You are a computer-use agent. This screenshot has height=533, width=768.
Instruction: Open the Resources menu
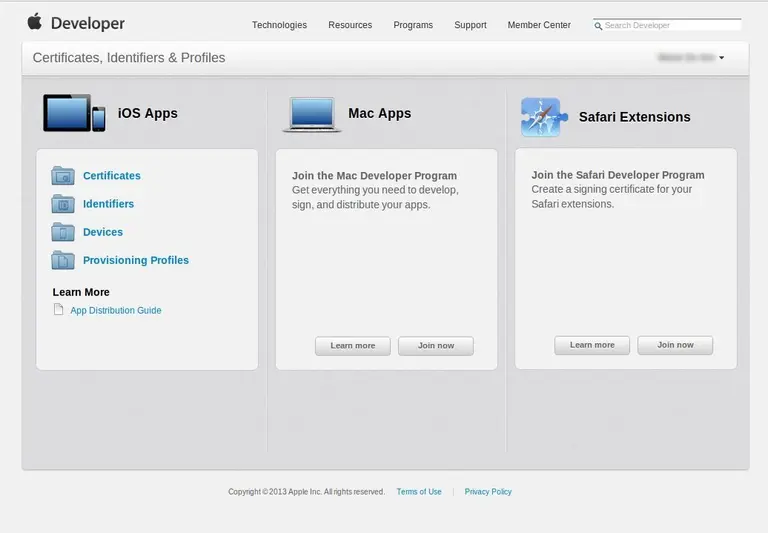[350, 25]
